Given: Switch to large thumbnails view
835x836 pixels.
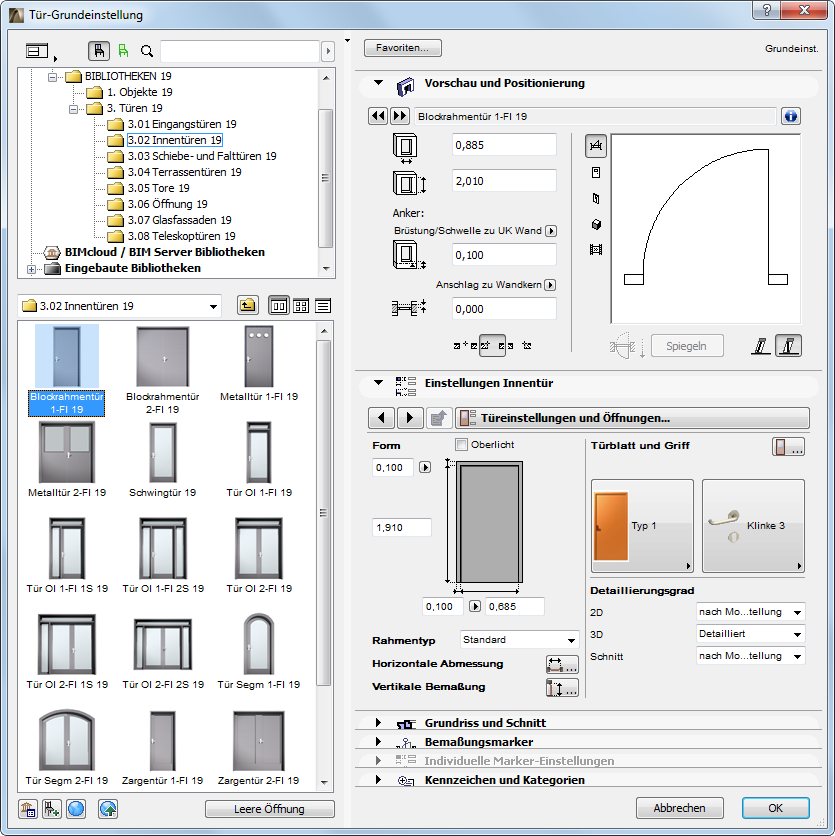Looking at the screenshot, I should (x=279, y=306).
